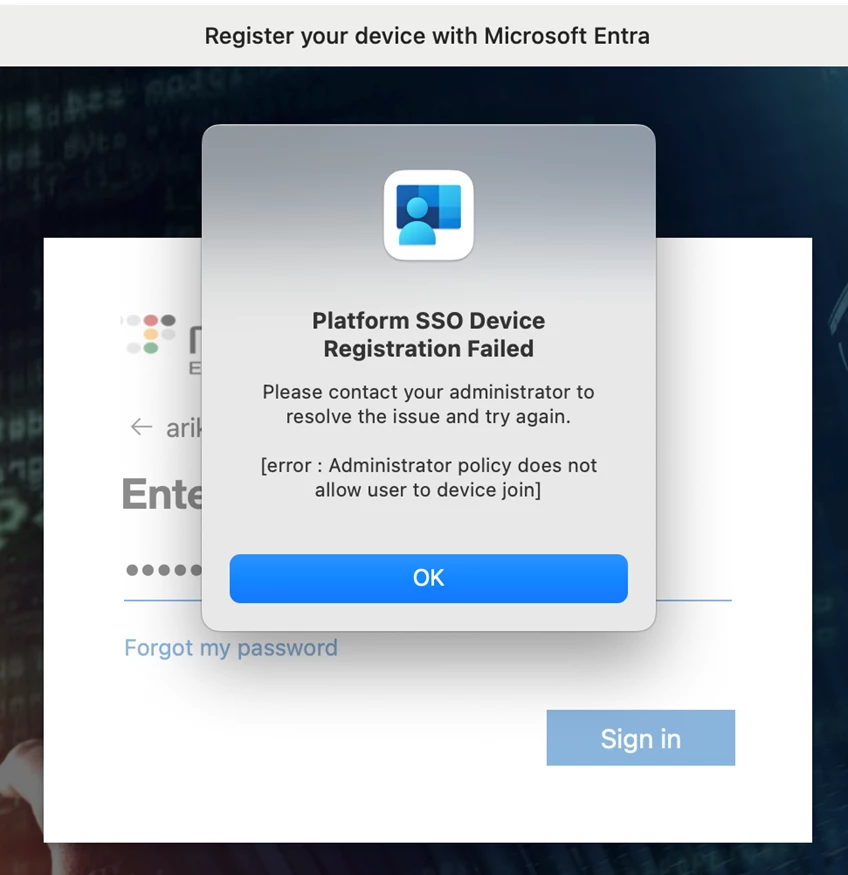Click the username text next to back arrow
The width and height of the screenshot is (848, 875).
click(x=184, y=428)
